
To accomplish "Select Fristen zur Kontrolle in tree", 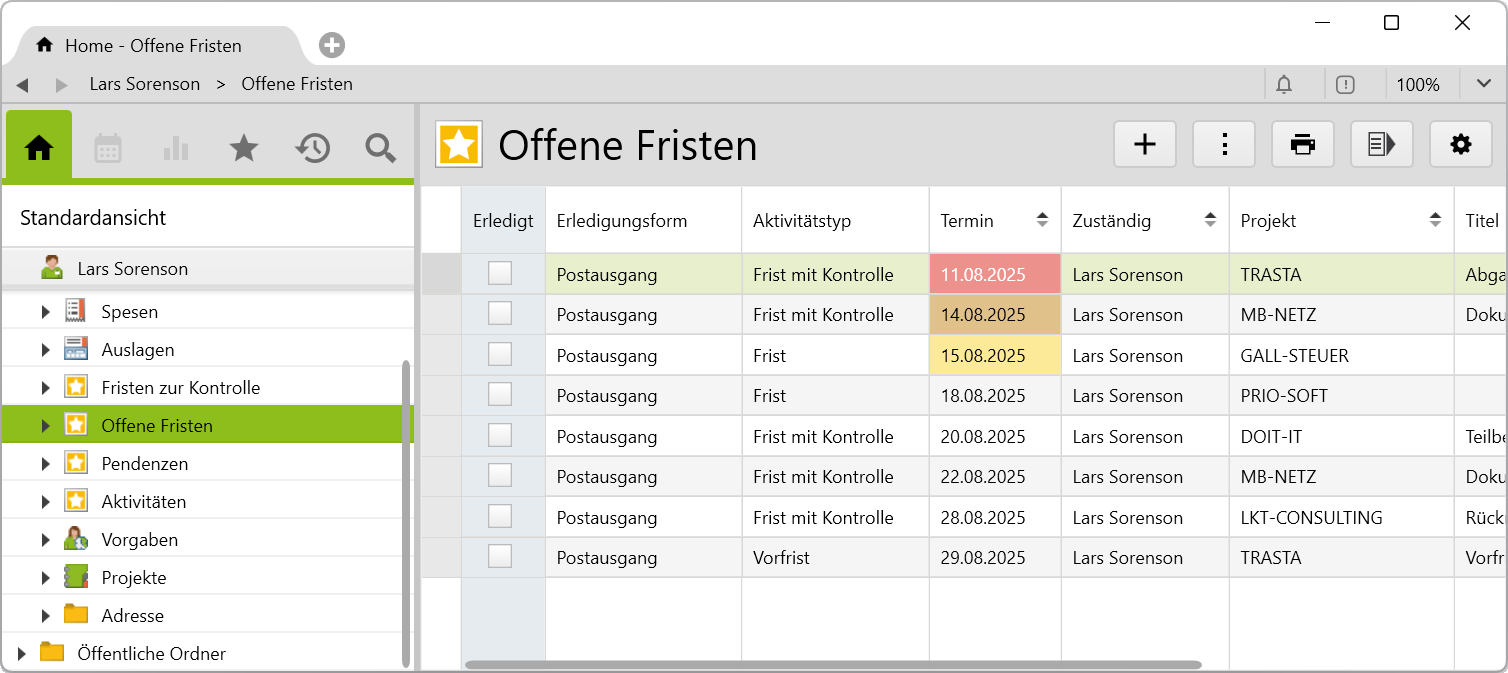I will coord(181,388).
